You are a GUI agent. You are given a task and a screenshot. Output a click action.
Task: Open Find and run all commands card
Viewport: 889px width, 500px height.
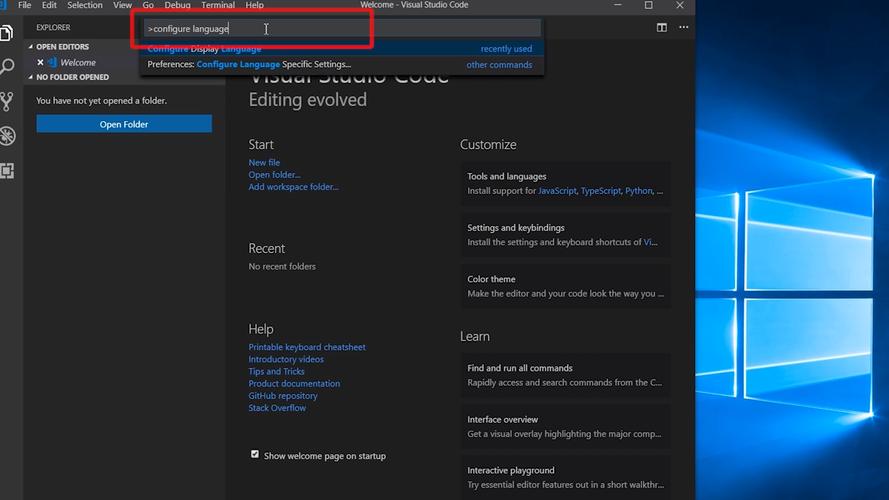565,375
